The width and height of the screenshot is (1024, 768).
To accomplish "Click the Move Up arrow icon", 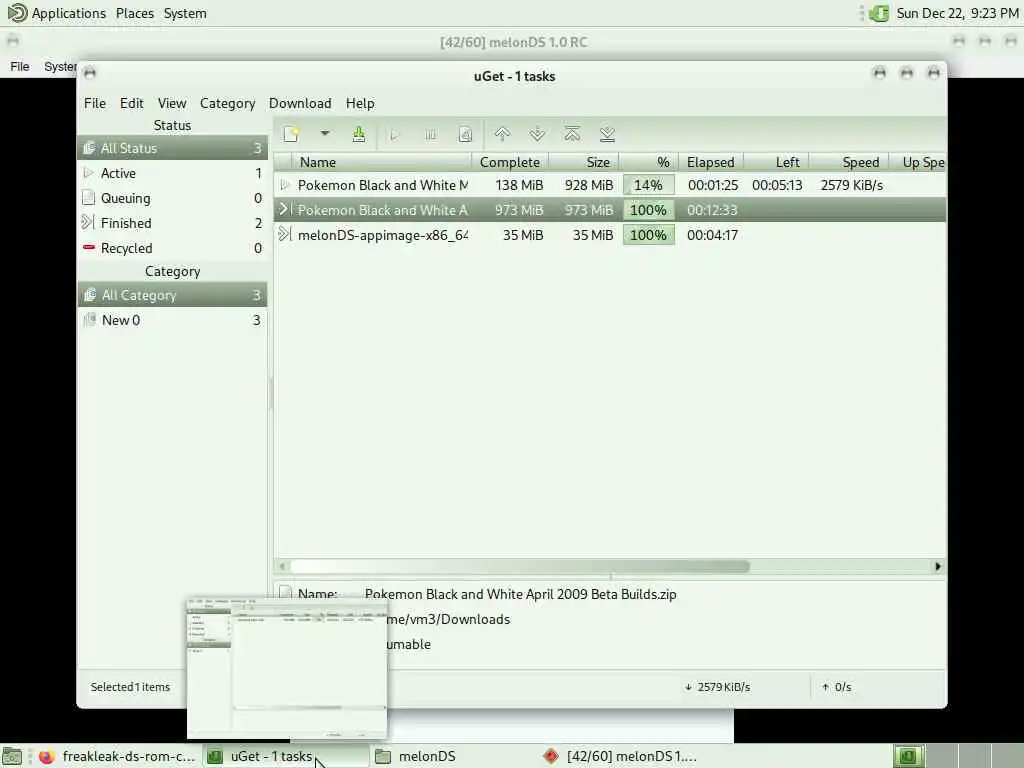I will point(502,135).
